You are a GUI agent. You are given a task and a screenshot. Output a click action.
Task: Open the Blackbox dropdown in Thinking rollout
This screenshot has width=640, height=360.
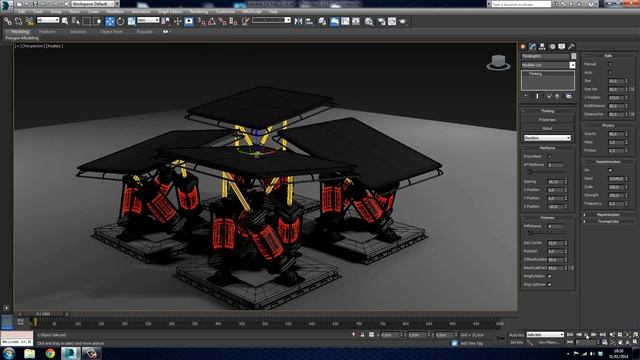point(547,138)
